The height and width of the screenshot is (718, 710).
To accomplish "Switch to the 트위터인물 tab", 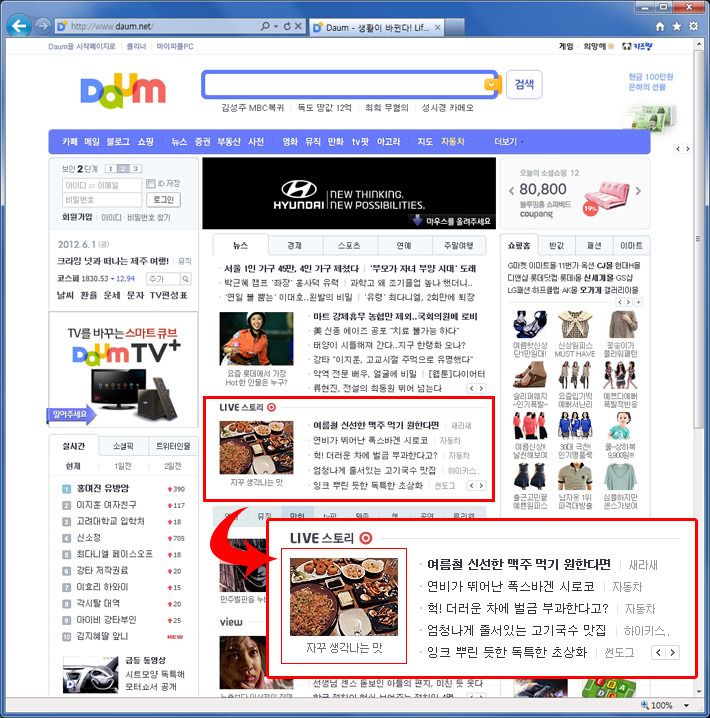I will 173,446.
